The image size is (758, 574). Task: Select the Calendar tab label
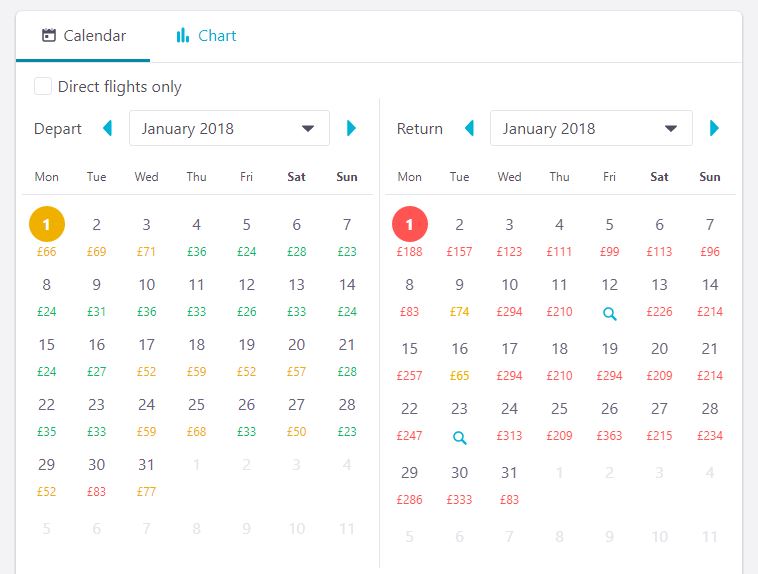94,36
